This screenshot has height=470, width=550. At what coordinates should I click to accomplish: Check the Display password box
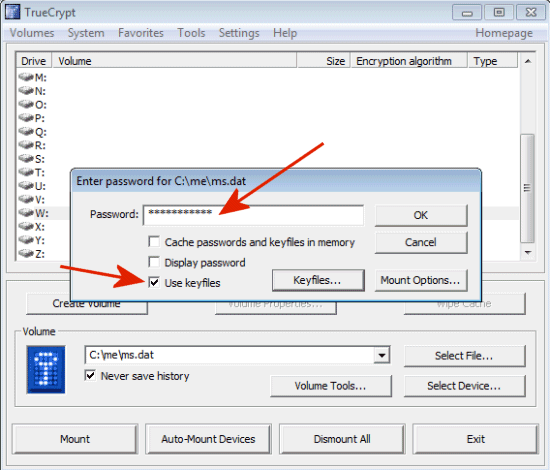(154, 262)
